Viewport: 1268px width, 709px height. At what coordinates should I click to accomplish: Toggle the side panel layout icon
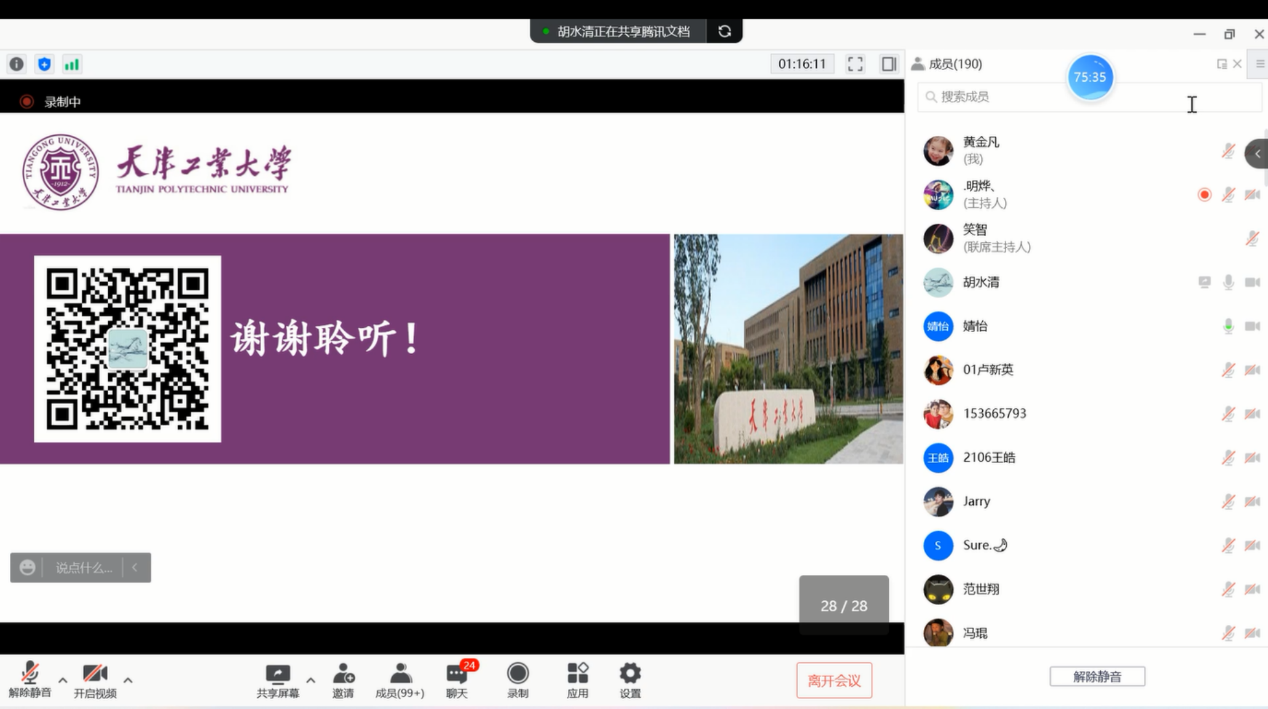888,64
